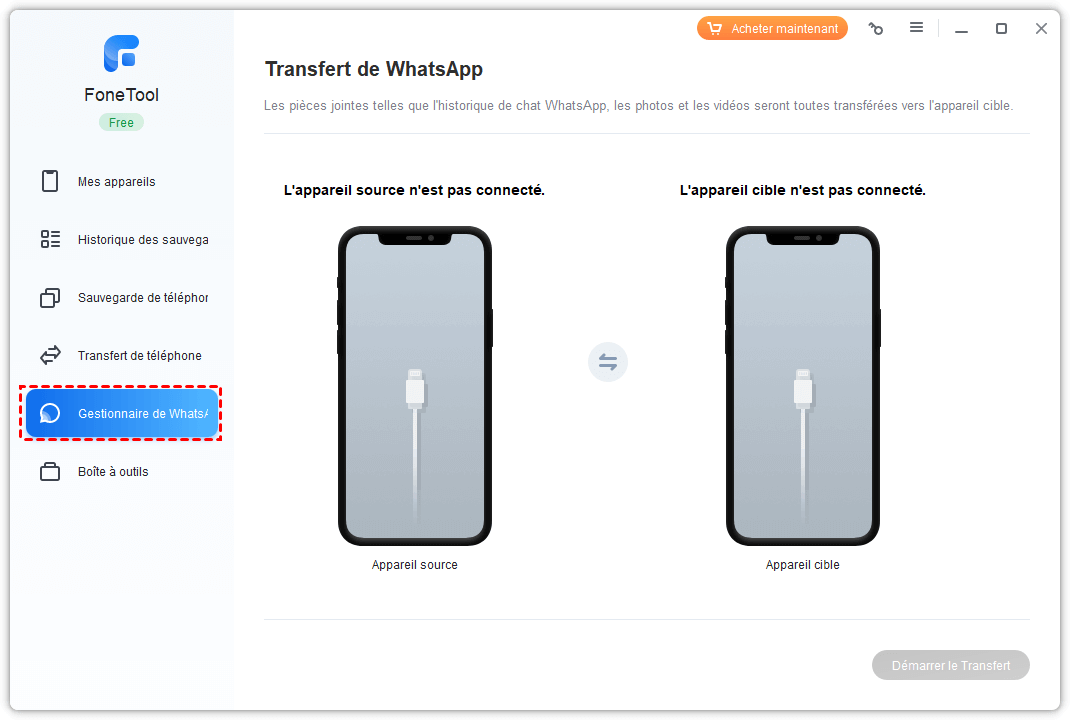Click the FoneTool logo icon
Screen dimensions: 1070x720
coord(121,53)
